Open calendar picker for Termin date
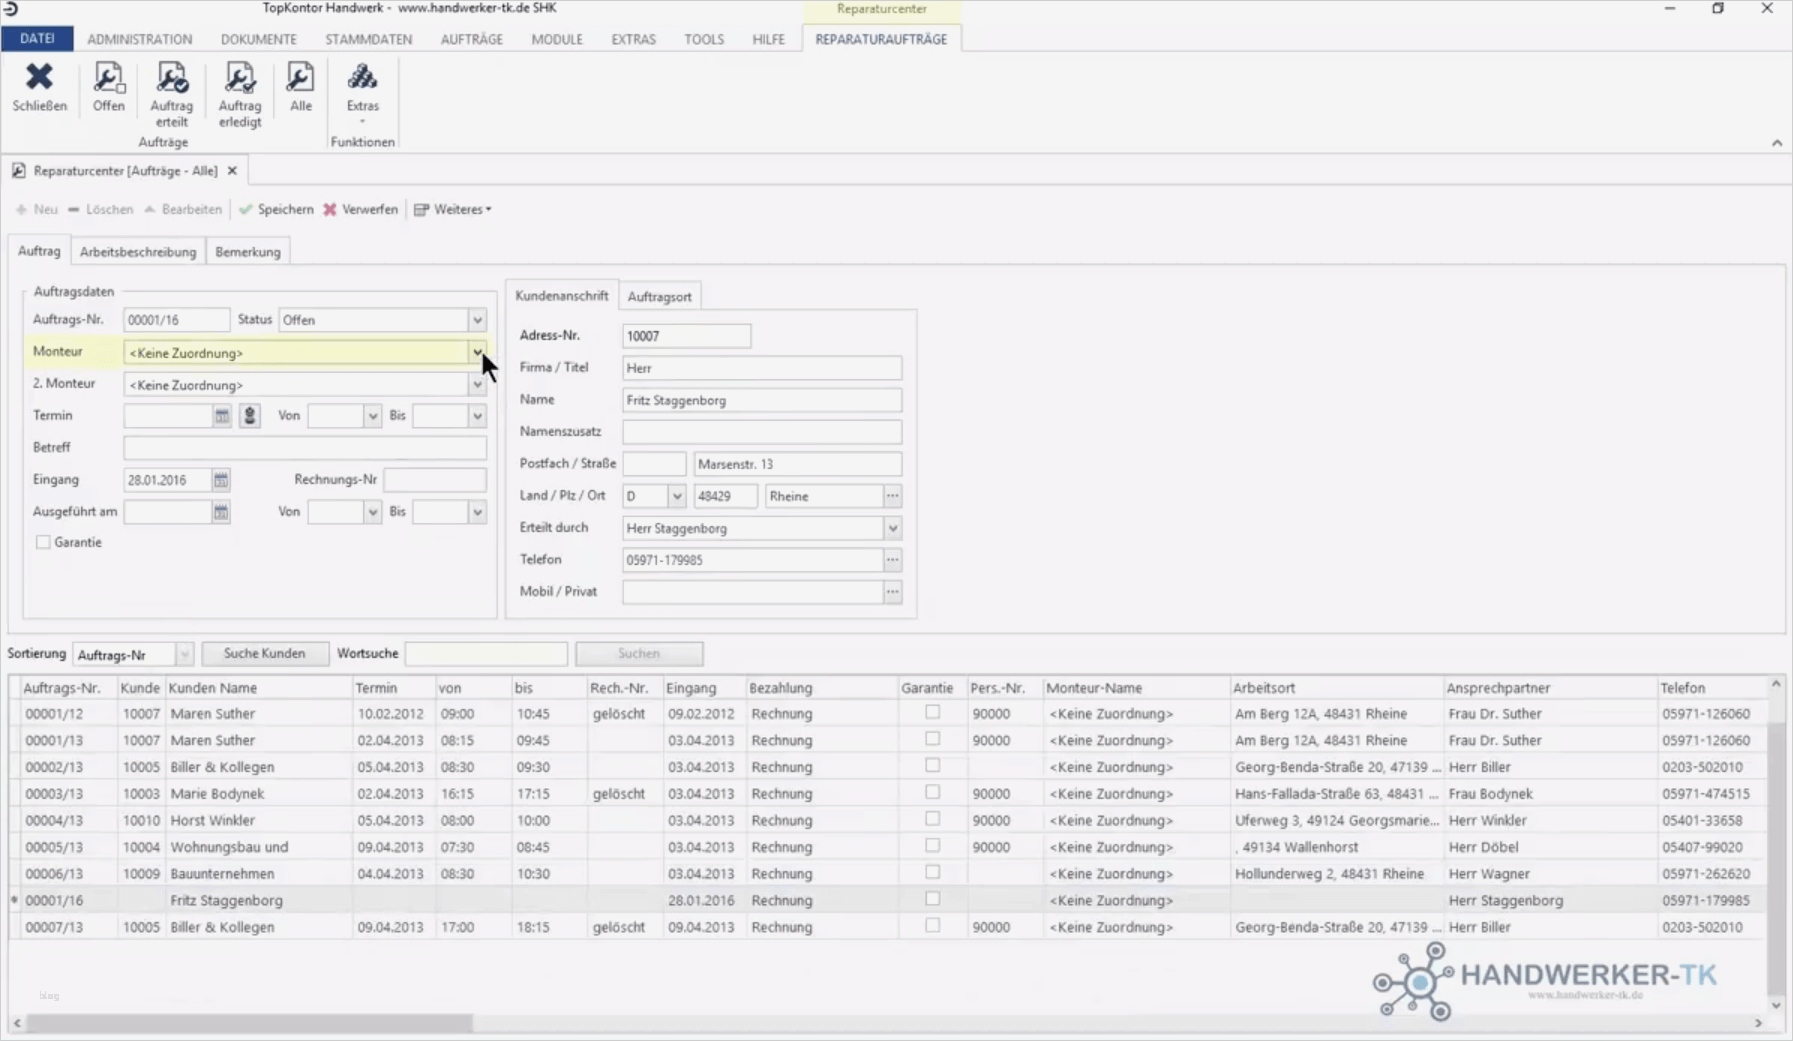This screenshot has height=1041, width=1793. click(222, 416)
